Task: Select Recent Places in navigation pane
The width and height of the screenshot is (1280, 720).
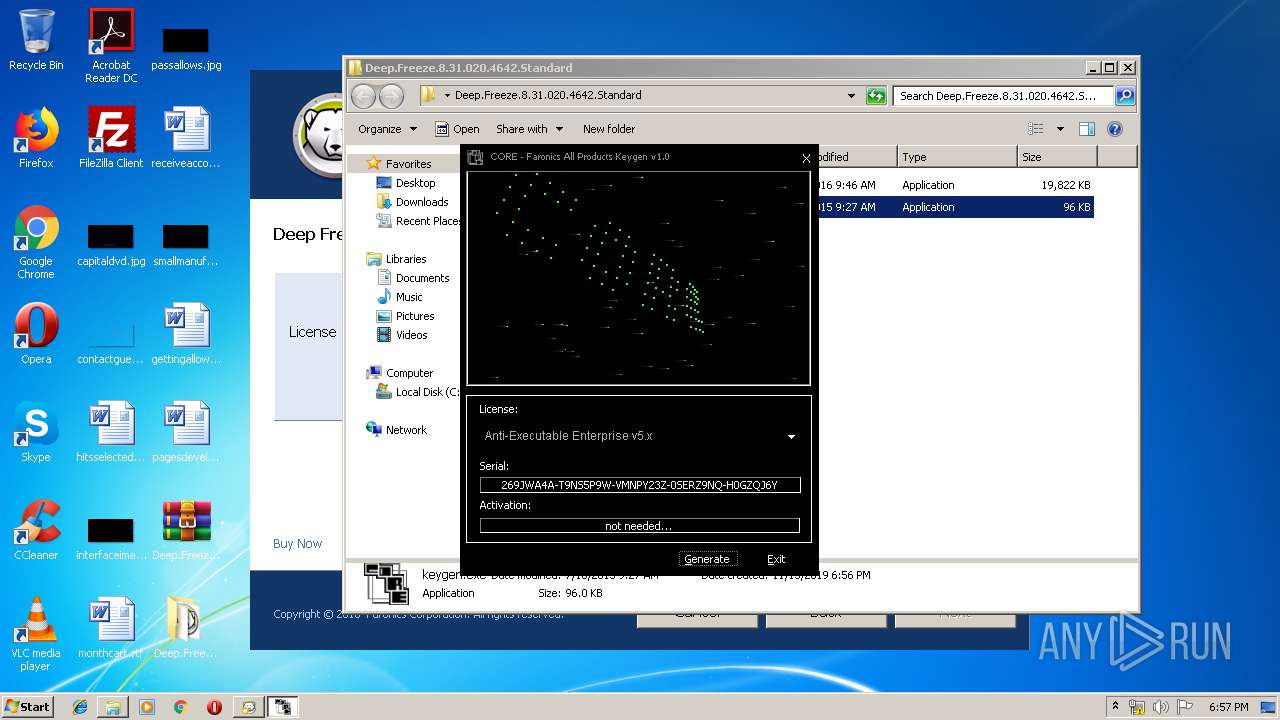Action: point(428,221)
